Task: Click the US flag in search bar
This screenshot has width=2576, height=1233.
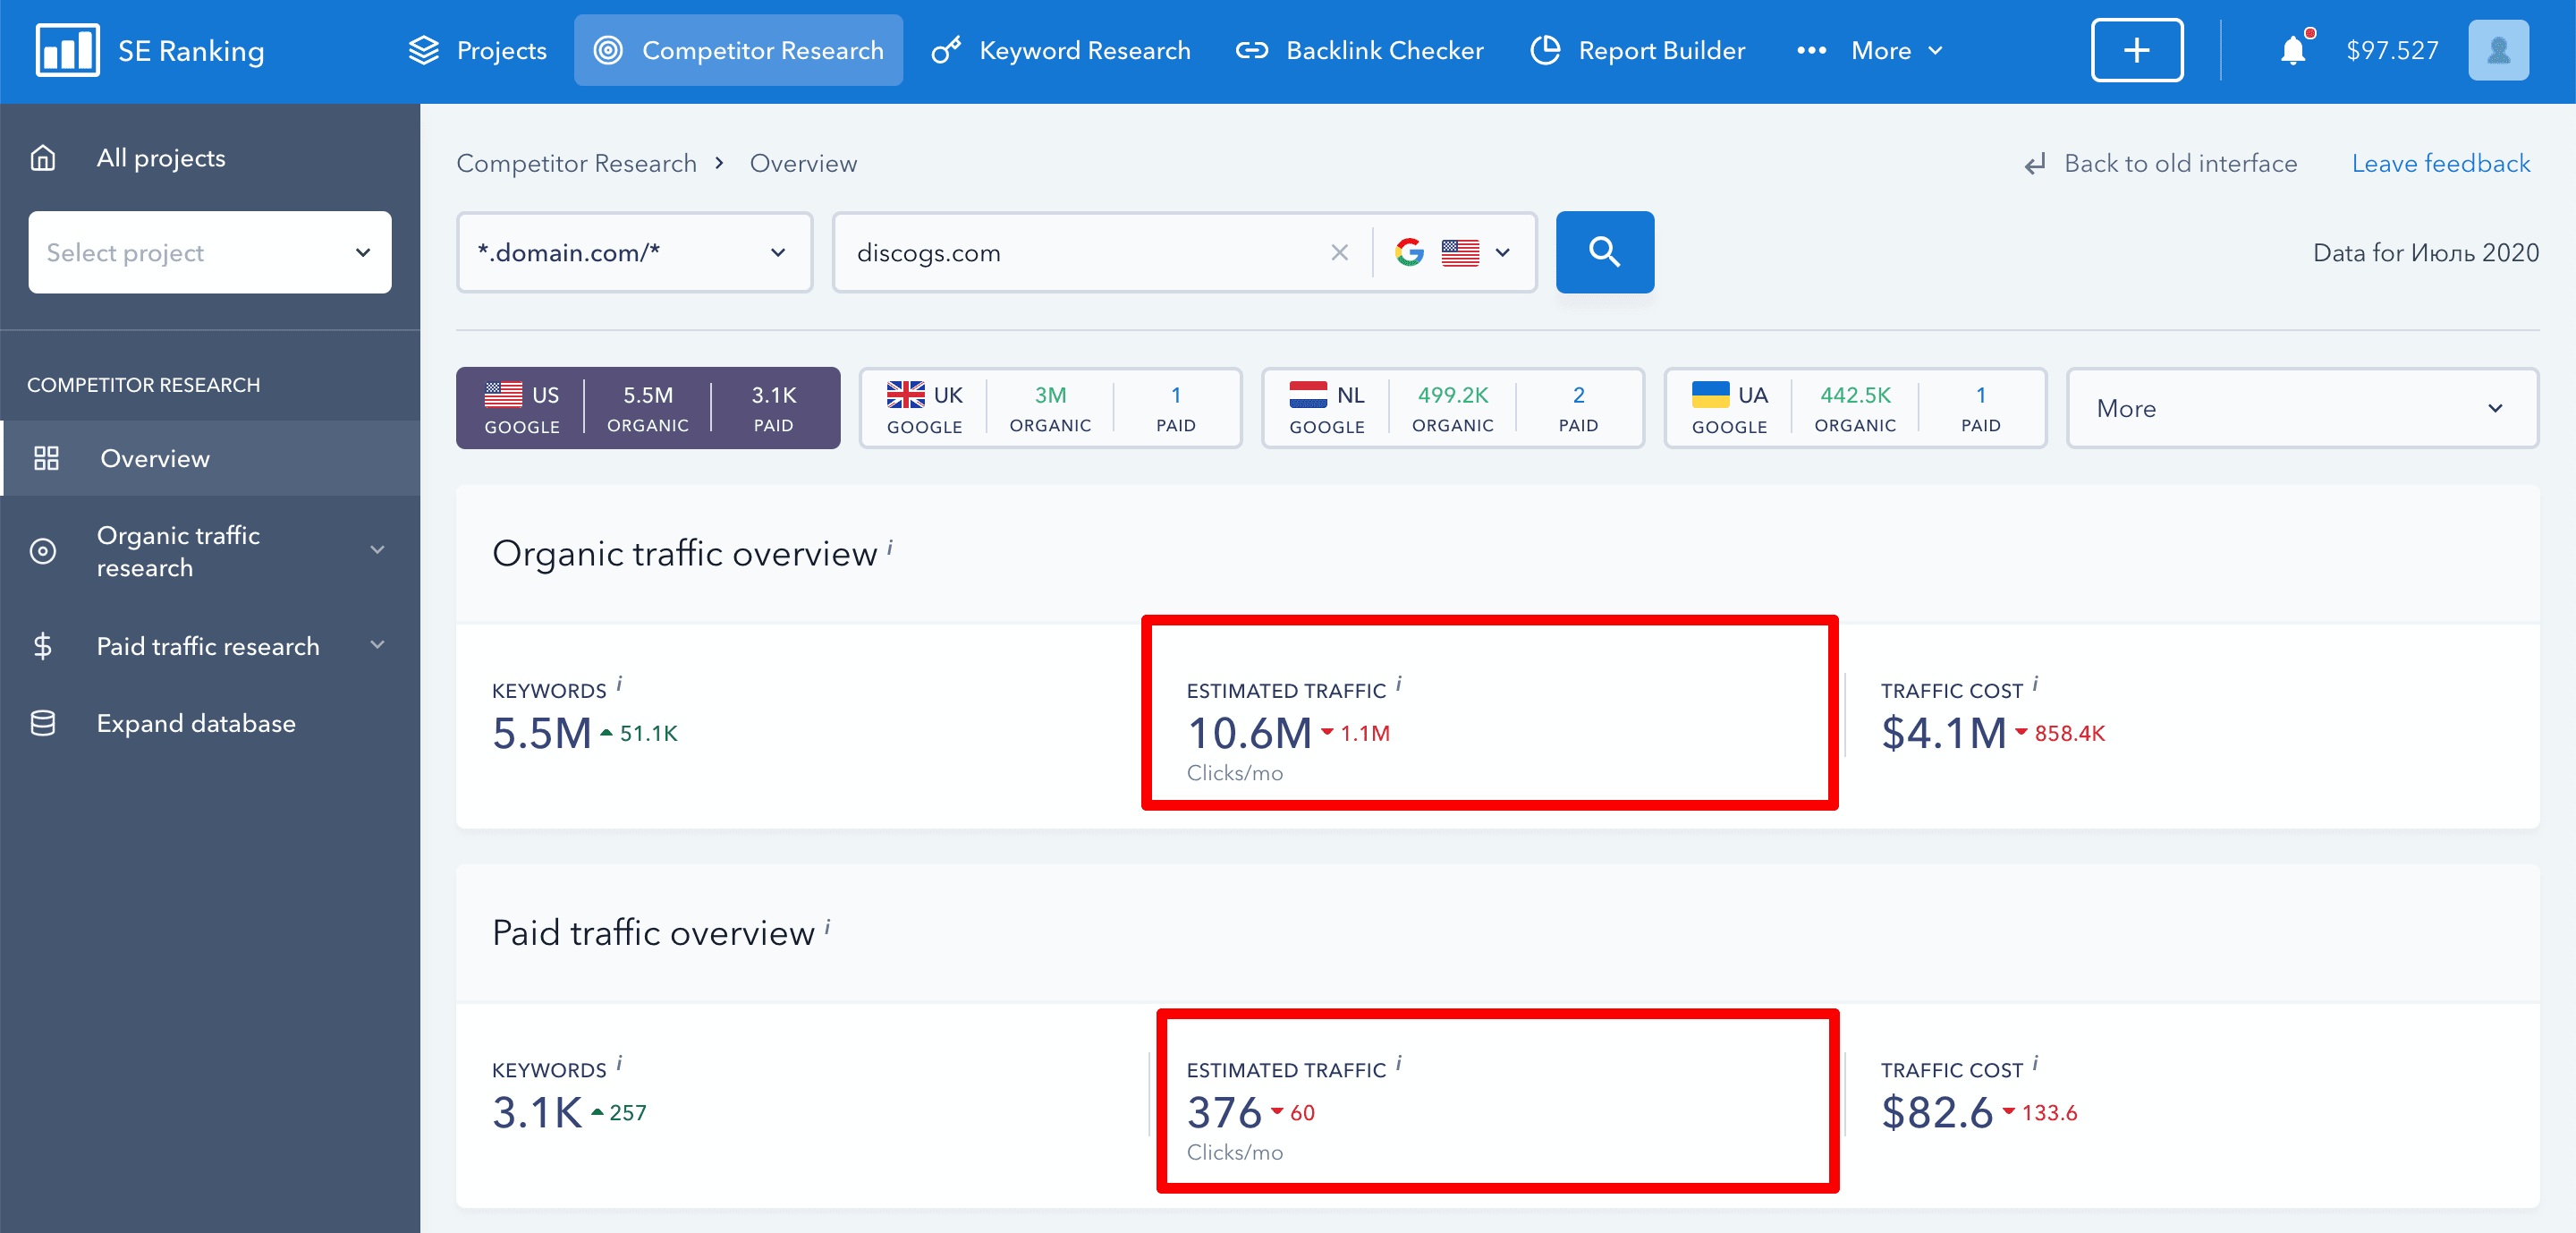Action: tap(1460, 253)
